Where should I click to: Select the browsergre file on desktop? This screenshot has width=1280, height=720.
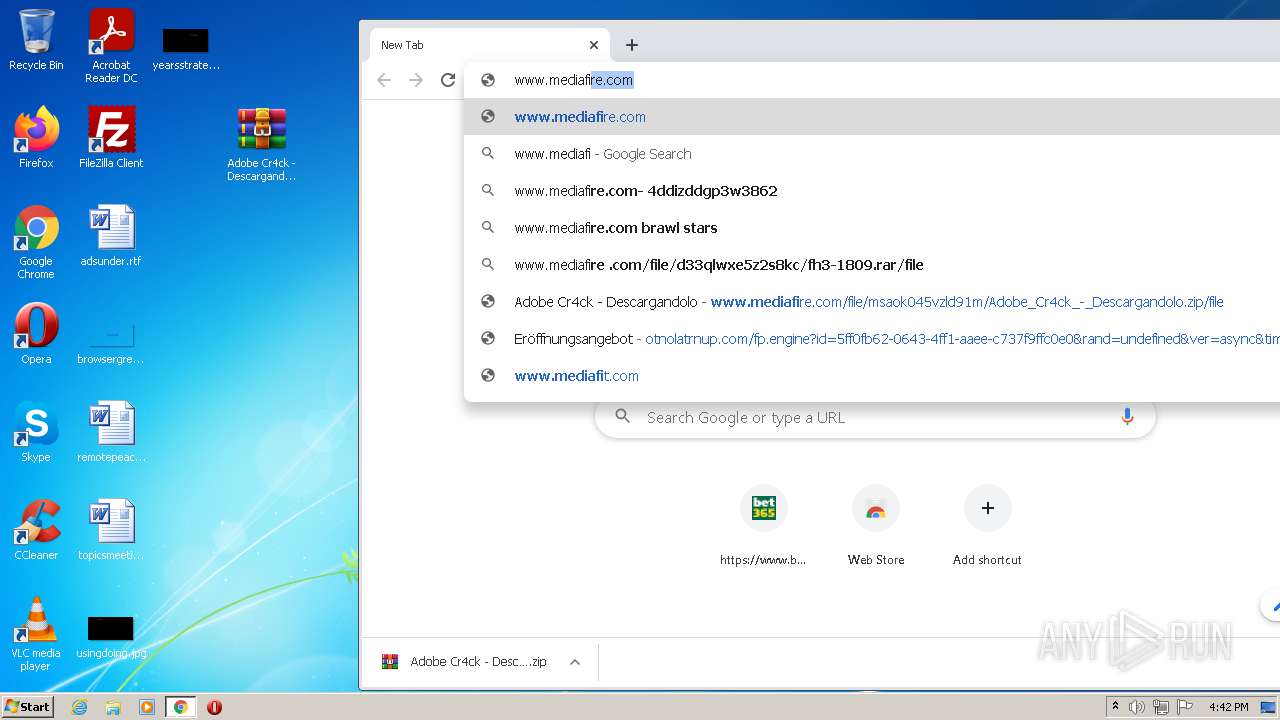111,341
